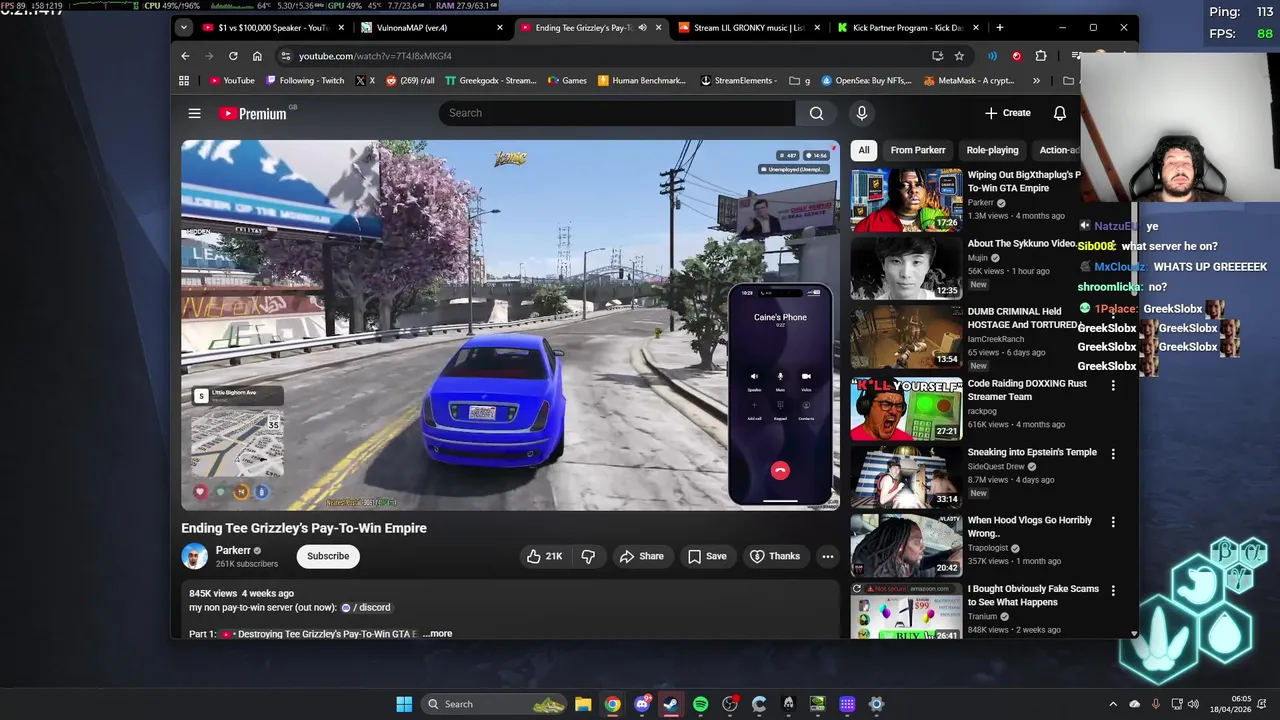Reload the page in Chrome
Image resolution: width=1280 pixels, height=720 pixels.
point(233,56)
